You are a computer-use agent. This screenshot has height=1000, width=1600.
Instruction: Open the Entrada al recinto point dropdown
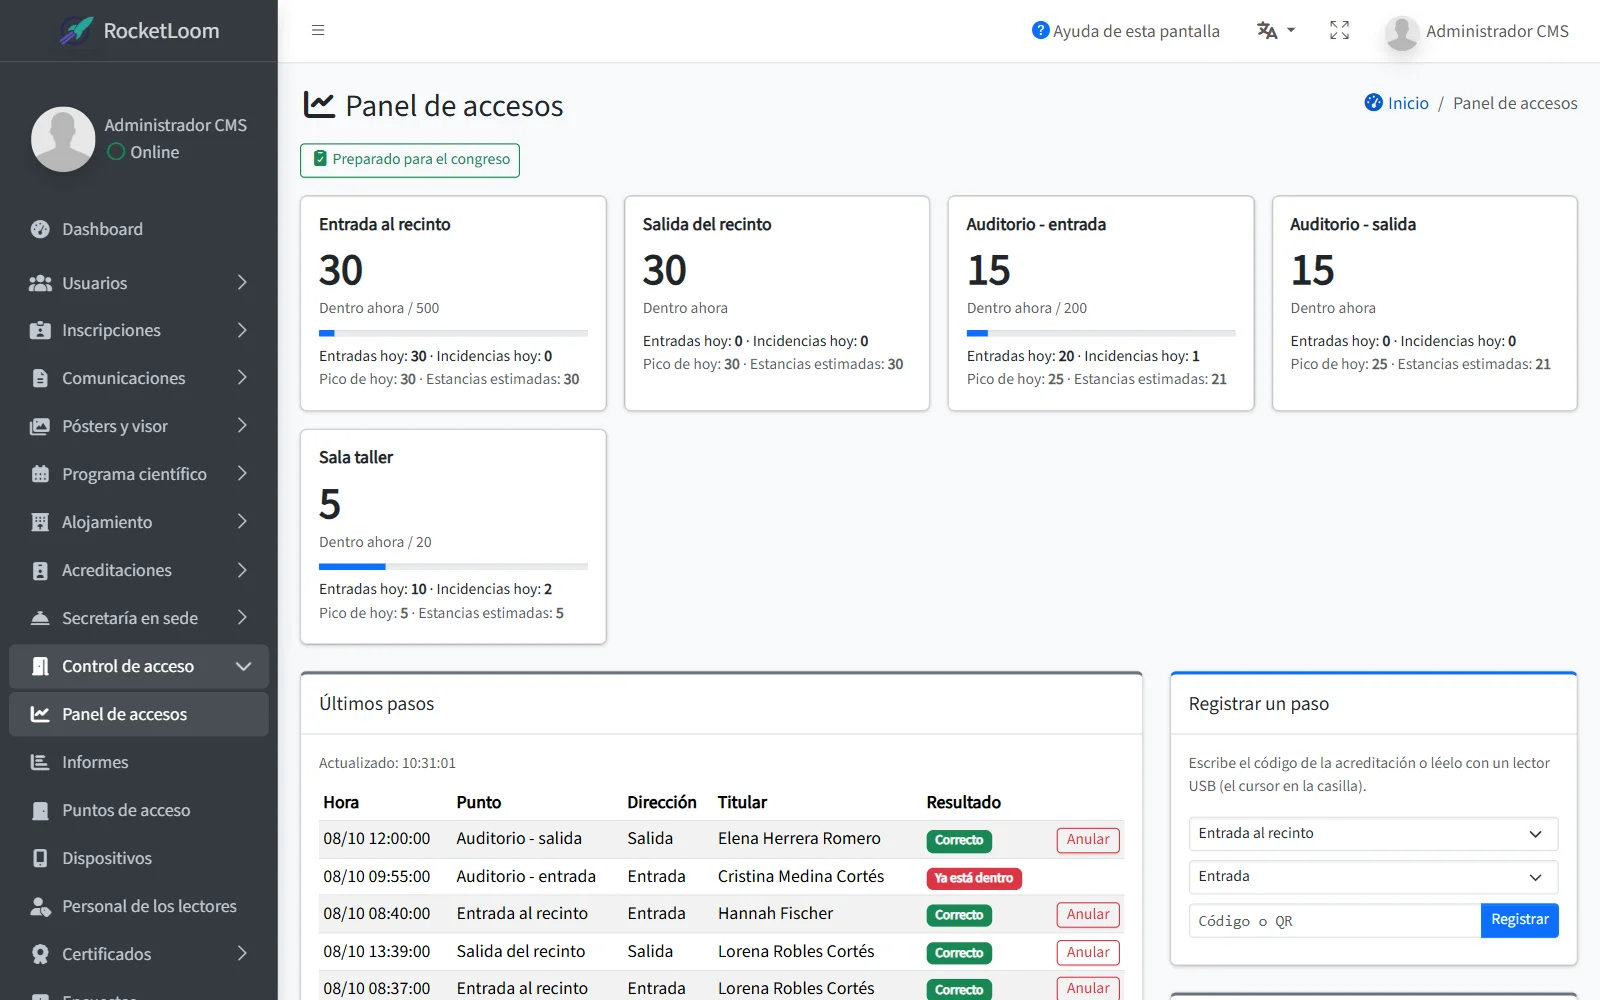[x=1373, y=833]
